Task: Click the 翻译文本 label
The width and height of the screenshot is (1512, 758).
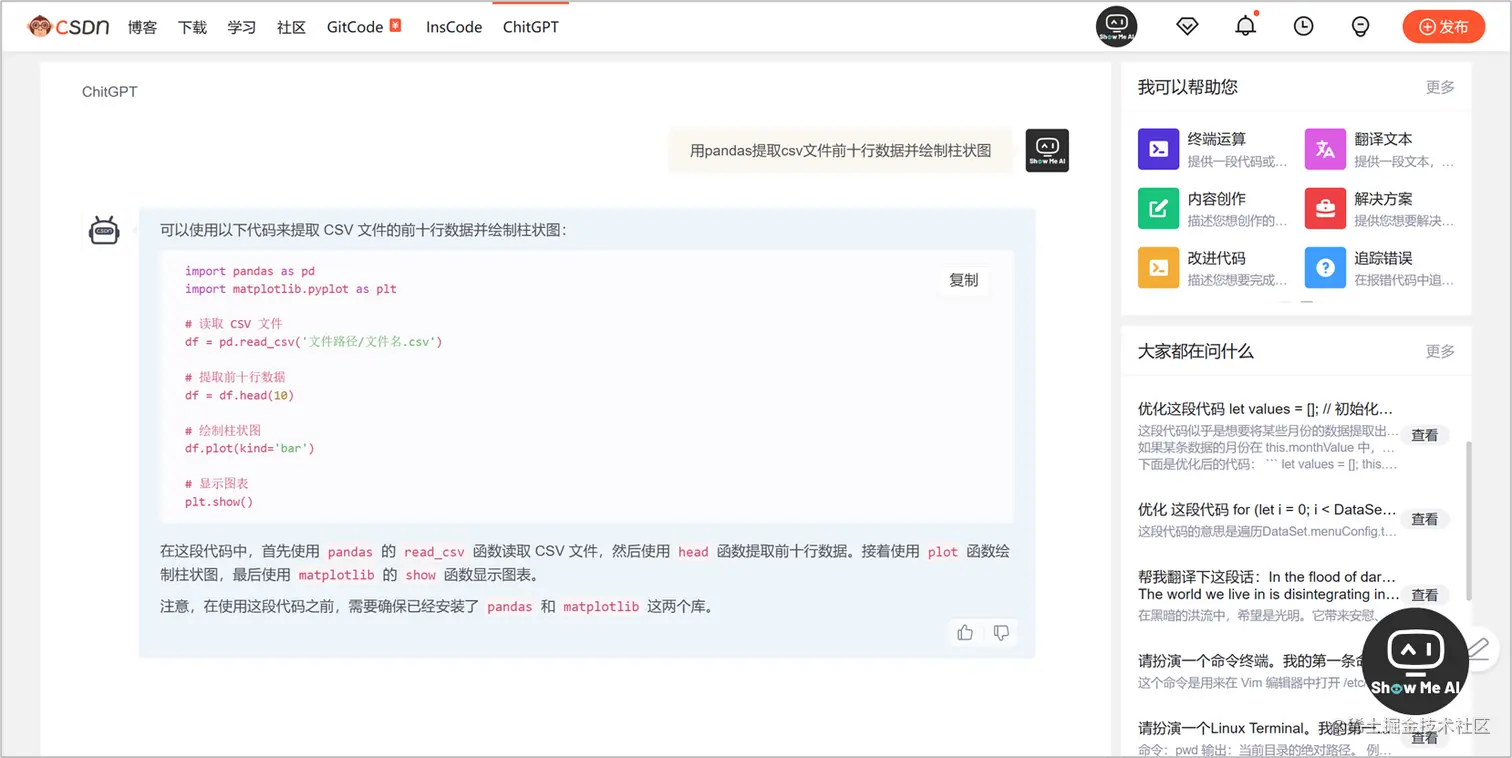Action: click(1383, 139)
